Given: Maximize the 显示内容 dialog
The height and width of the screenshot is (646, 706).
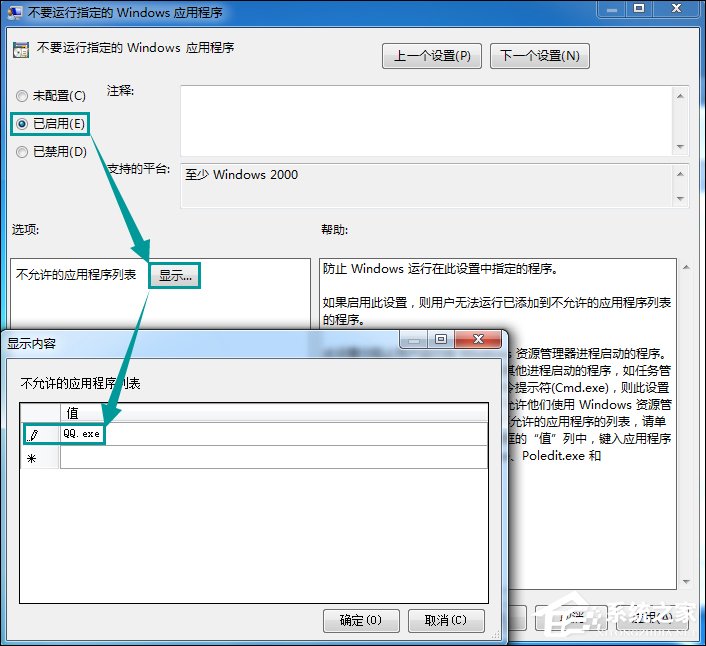Looking at the screenshot, I should click(x=440, y=340).
